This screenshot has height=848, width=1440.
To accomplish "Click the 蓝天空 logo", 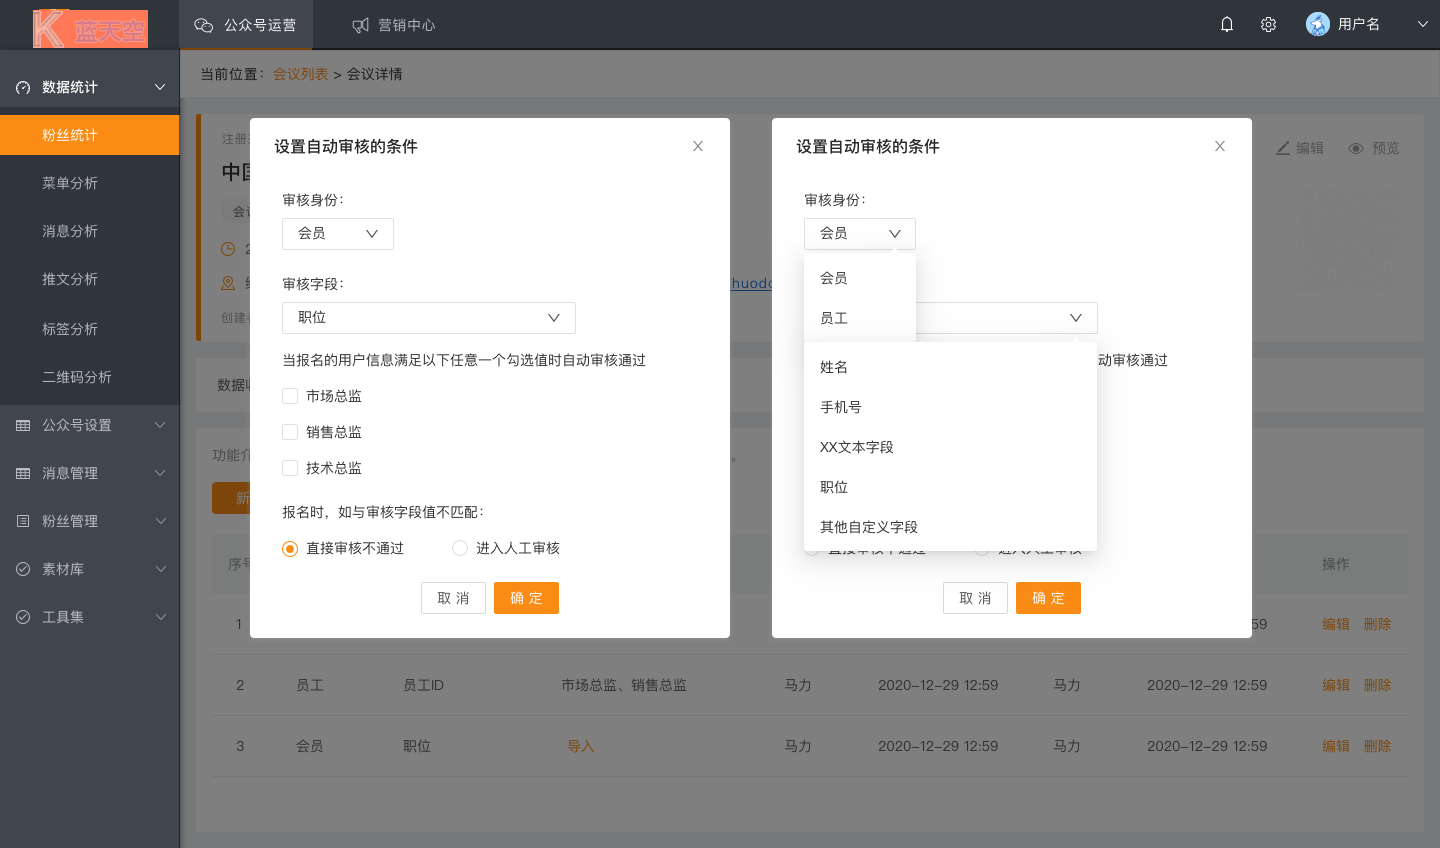I will (x=90, y=28).
